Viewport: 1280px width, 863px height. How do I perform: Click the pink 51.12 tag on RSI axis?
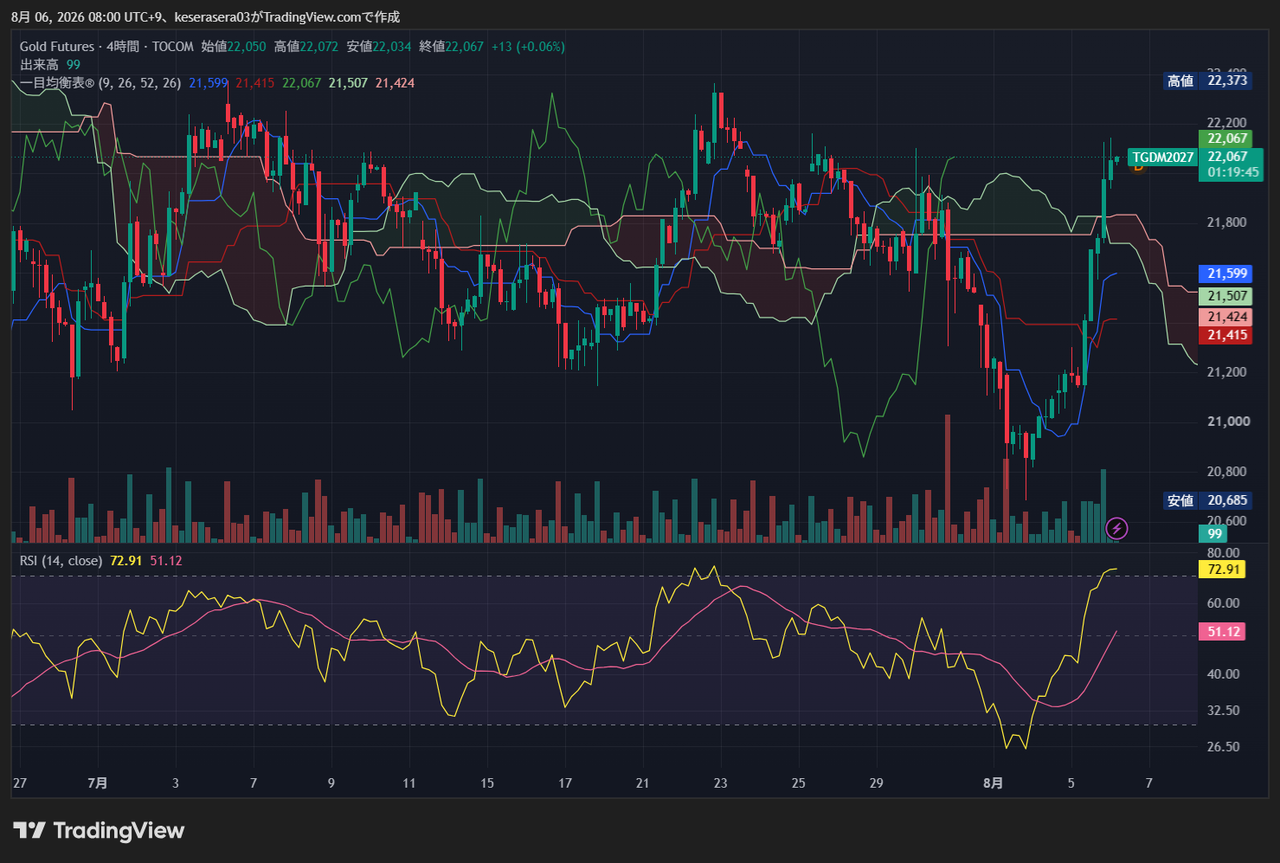click(1222, 632)
